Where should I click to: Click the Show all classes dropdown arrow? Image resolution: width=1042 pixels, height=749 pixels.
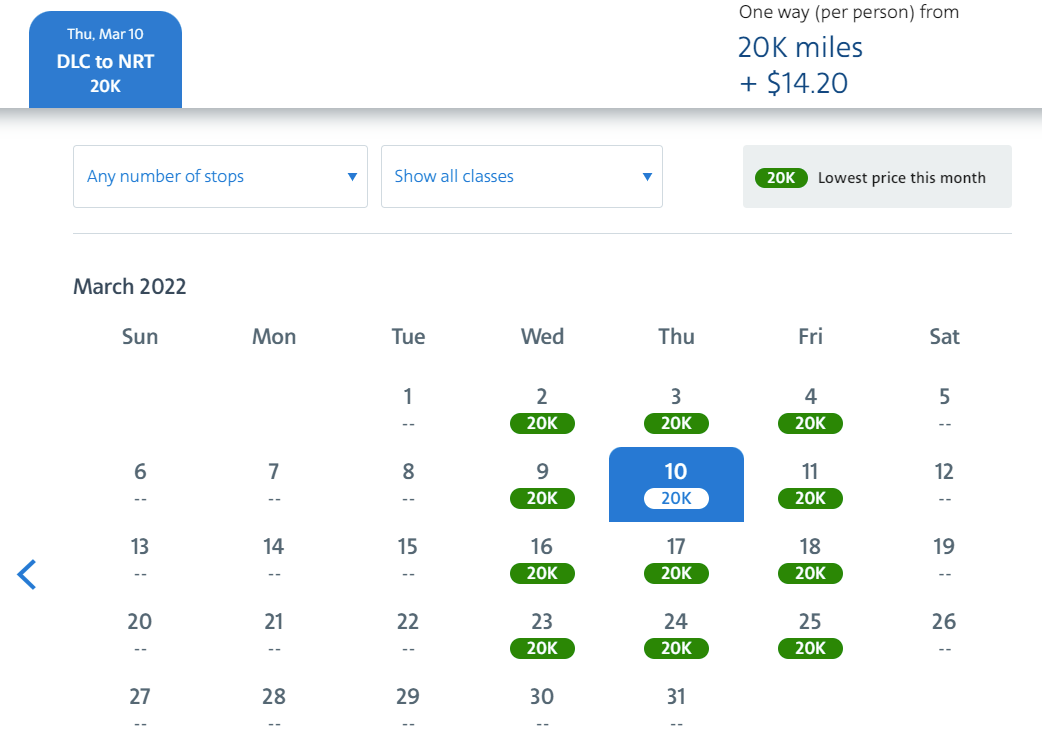[x=647, y=177]
